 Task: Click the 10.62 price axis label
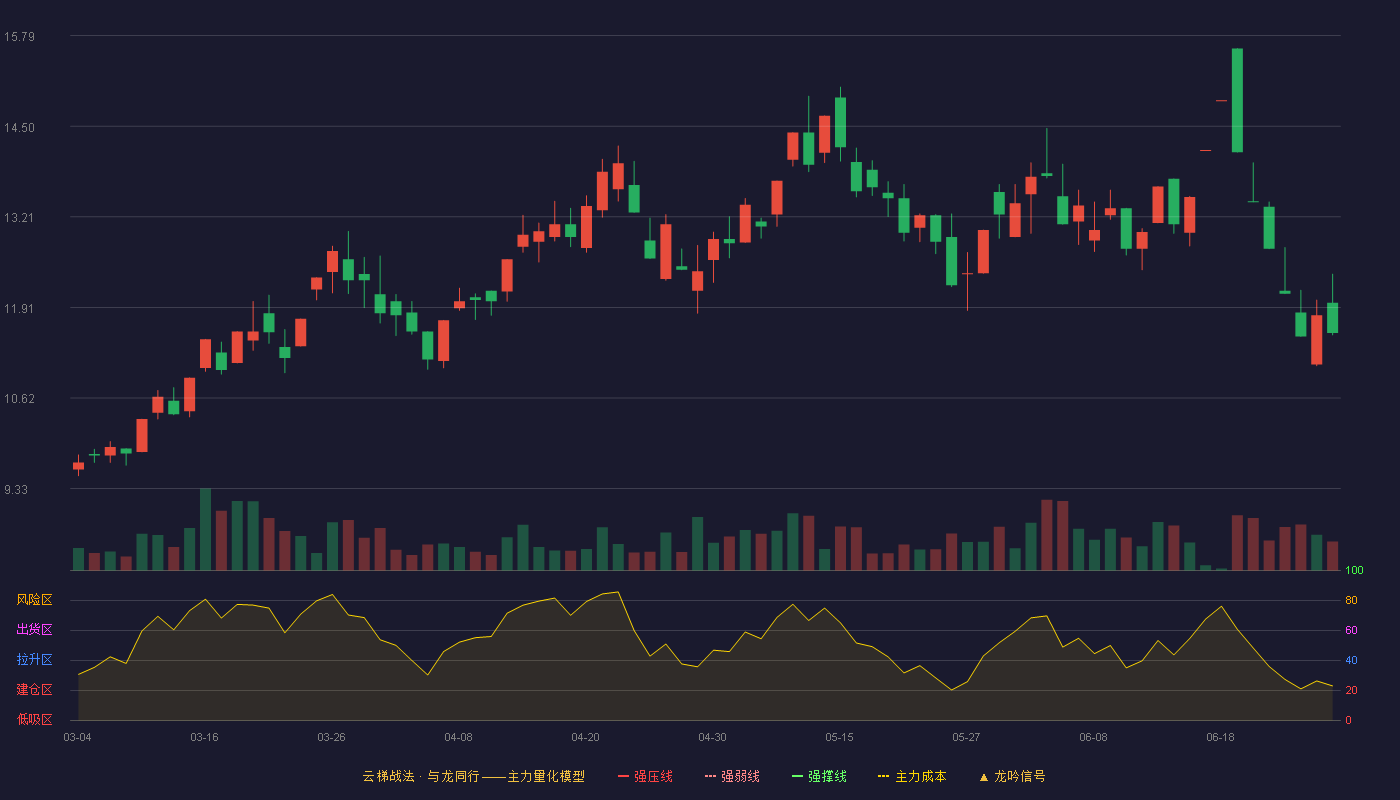click(x=20, y=399)
